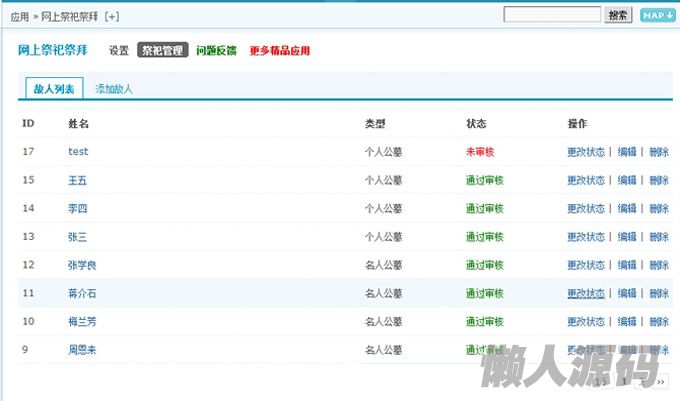680x401 pixels.
Task: Click the search input field
Action: 552,15
